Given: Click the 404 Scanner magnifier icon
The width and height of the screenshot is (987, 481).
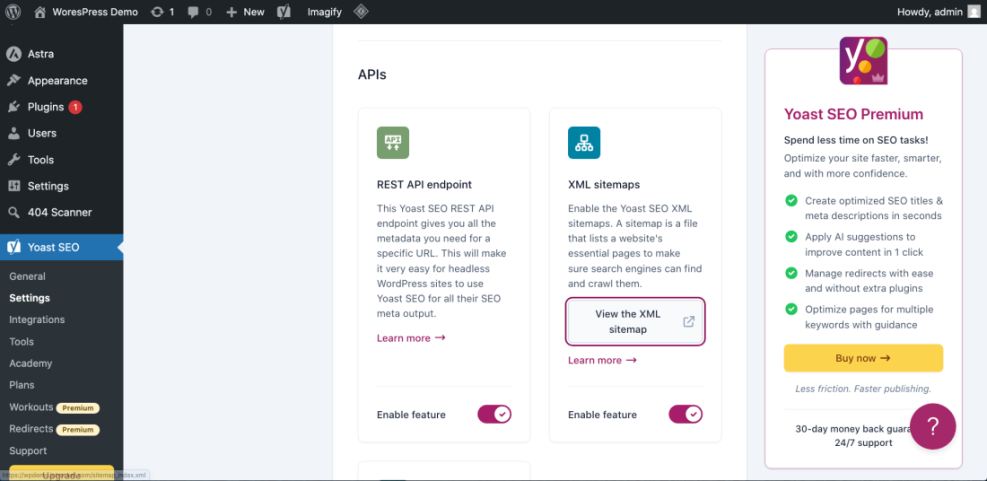Looking at the screenshot, I should pyautogui.click(x=14, y=213).
